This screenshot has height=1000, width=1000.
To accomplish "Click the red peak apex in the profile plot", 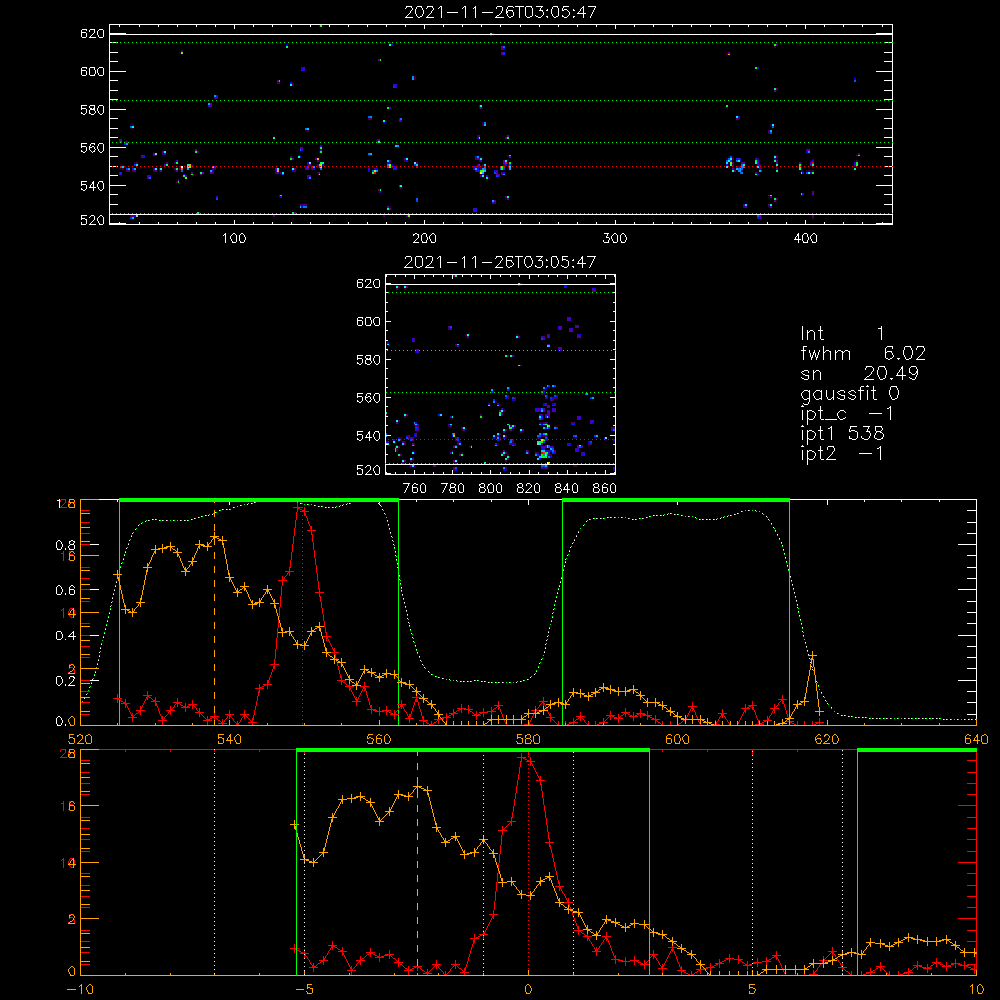I will pyautogui.click(x=298, y=508).
